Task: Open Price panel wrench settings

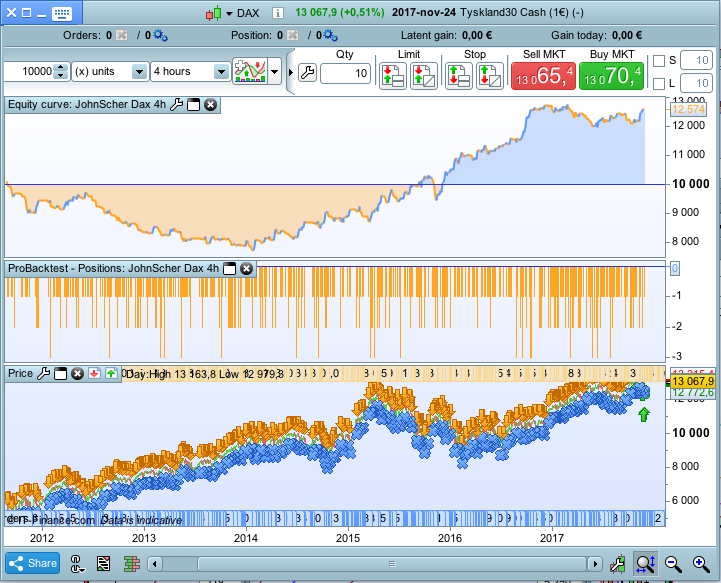Action: (x=43, y=373)
